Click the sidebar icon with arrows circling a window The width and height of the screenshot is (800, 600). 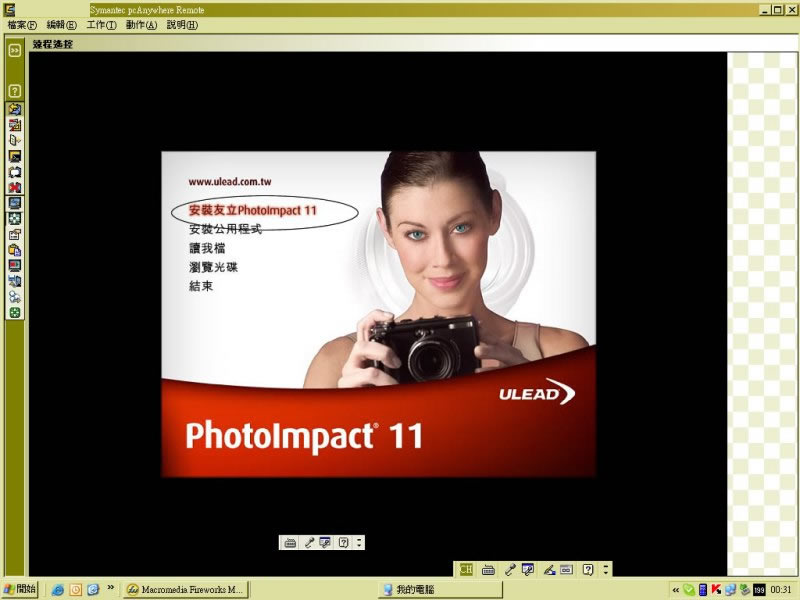[15, 172]
